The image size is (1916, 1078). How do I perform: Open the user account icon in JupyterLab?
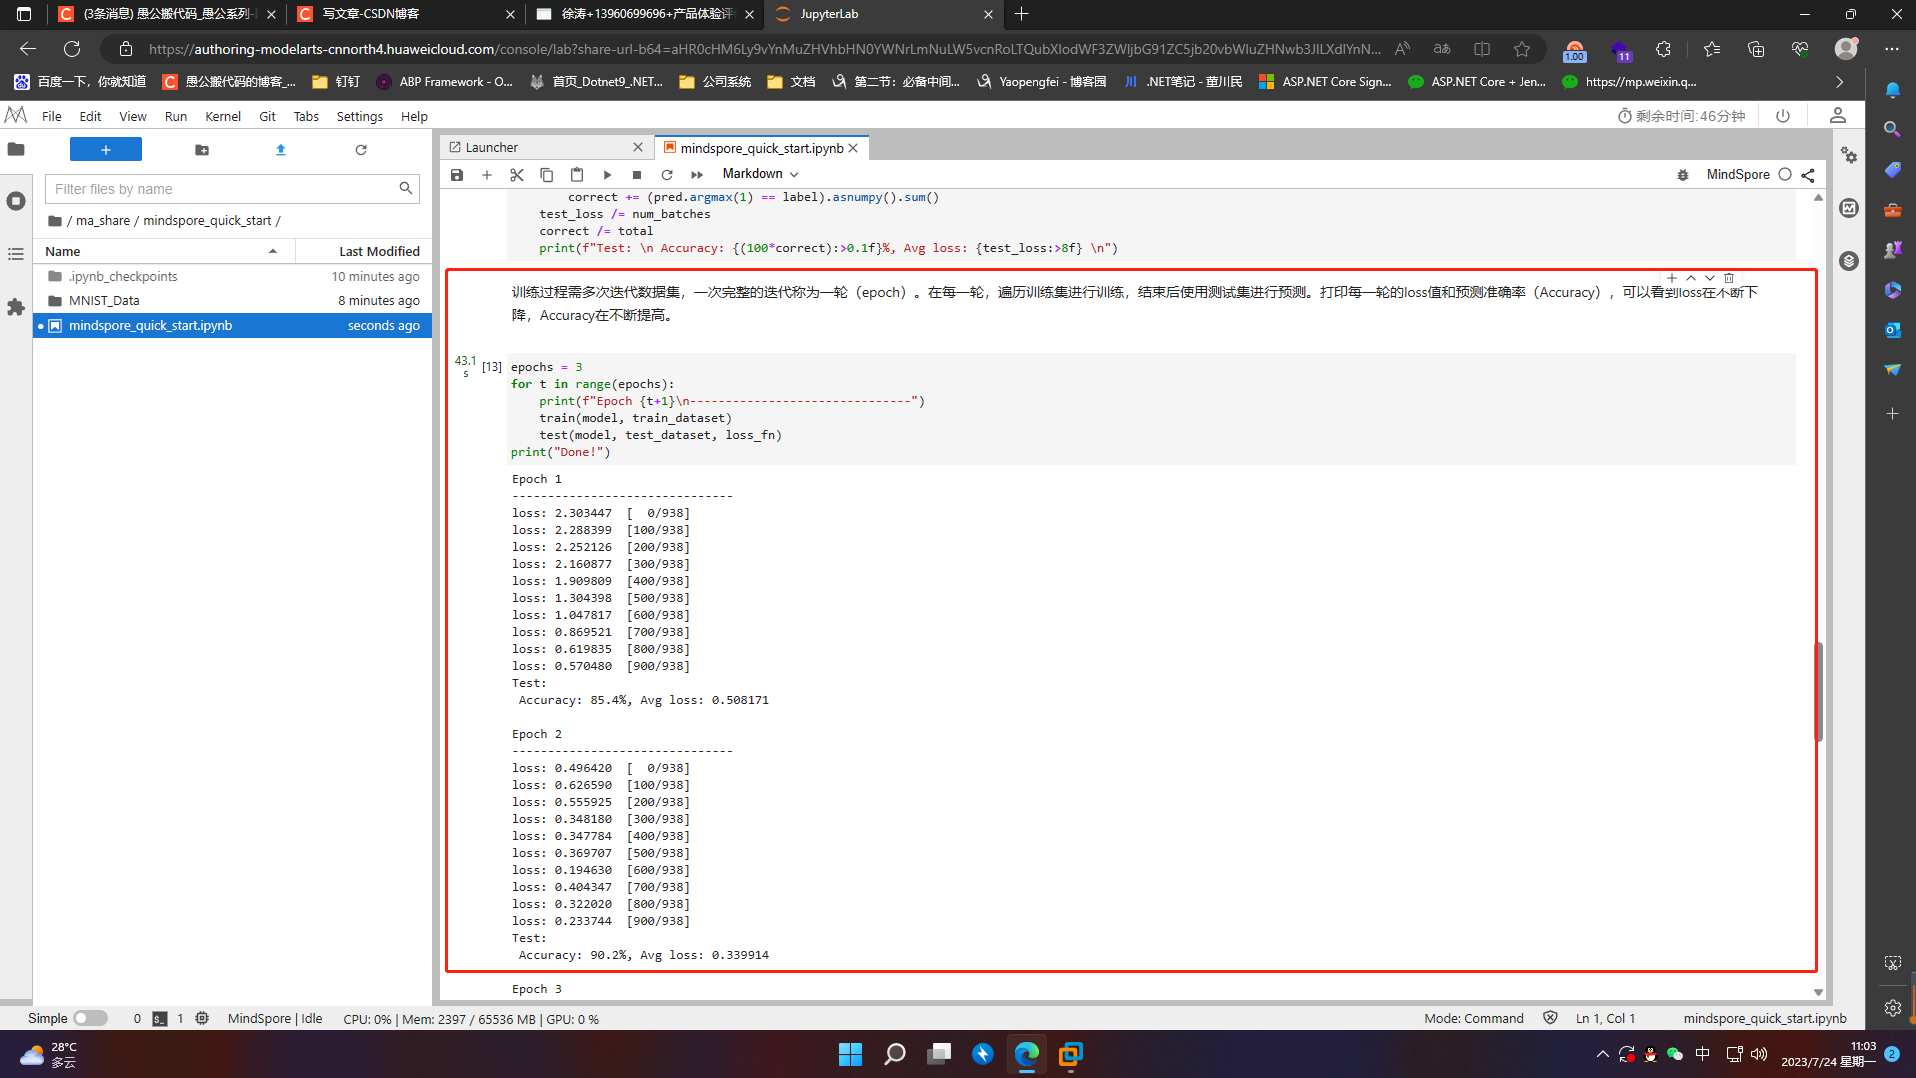click(1838, 116)
